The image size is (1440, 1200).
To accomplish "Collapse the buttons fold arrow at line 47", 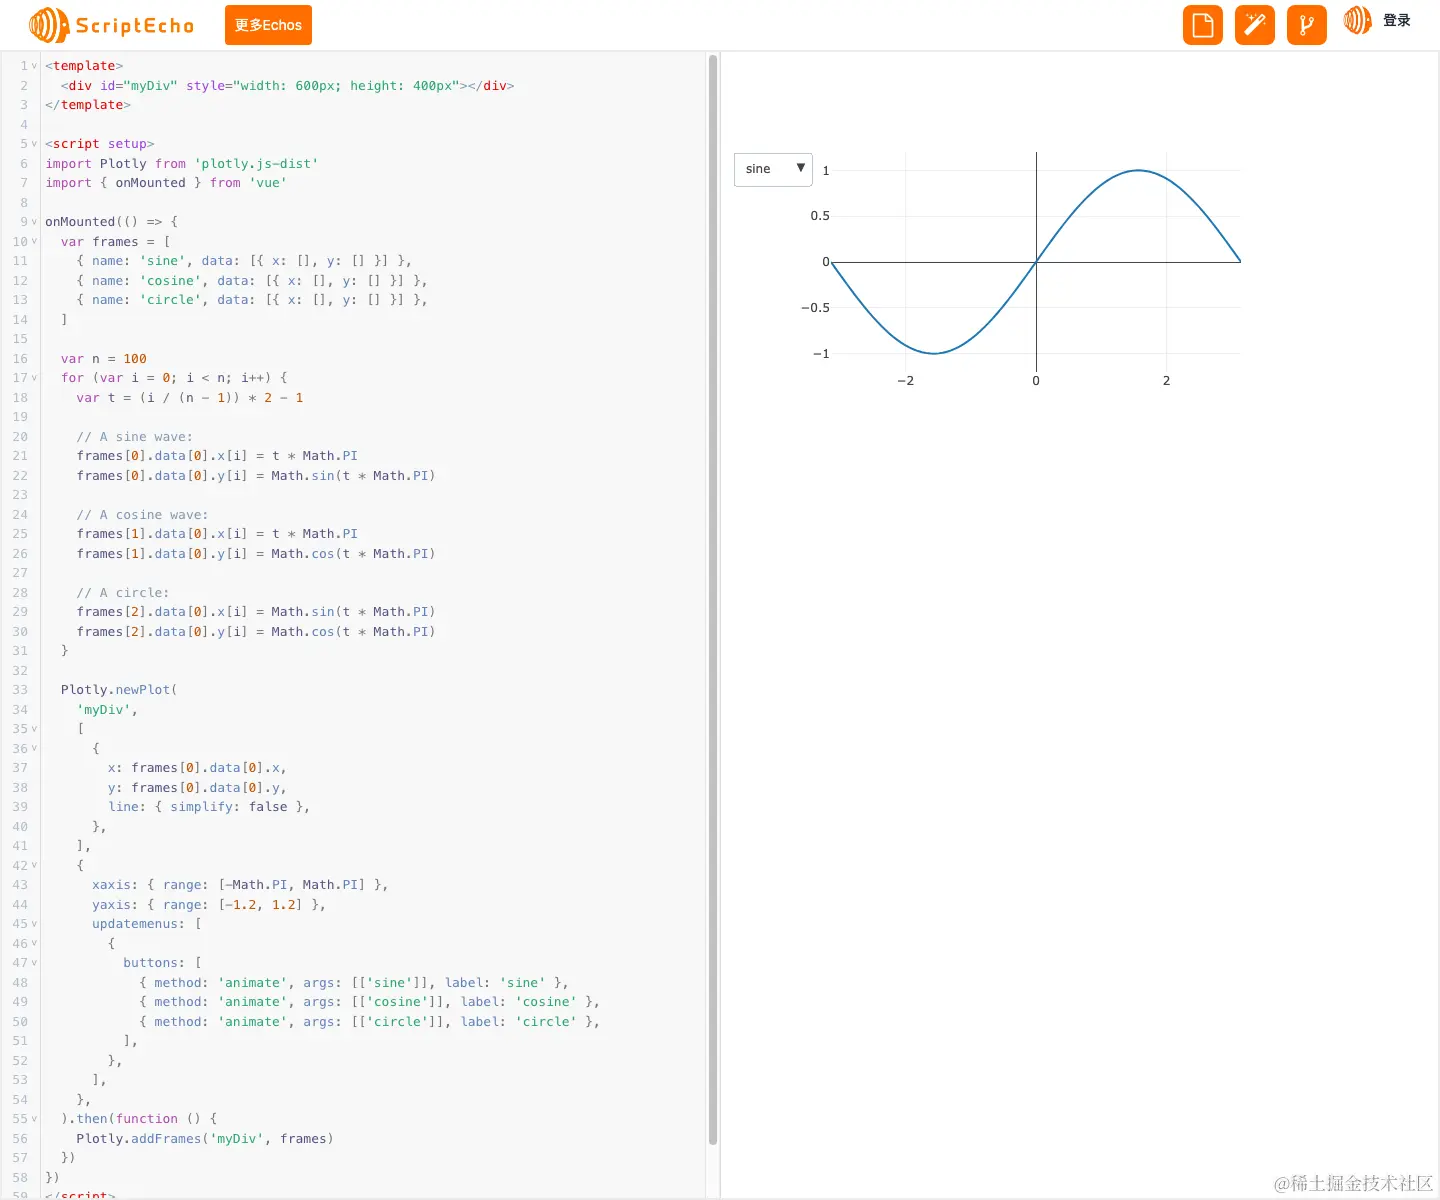I will (34, 963).
